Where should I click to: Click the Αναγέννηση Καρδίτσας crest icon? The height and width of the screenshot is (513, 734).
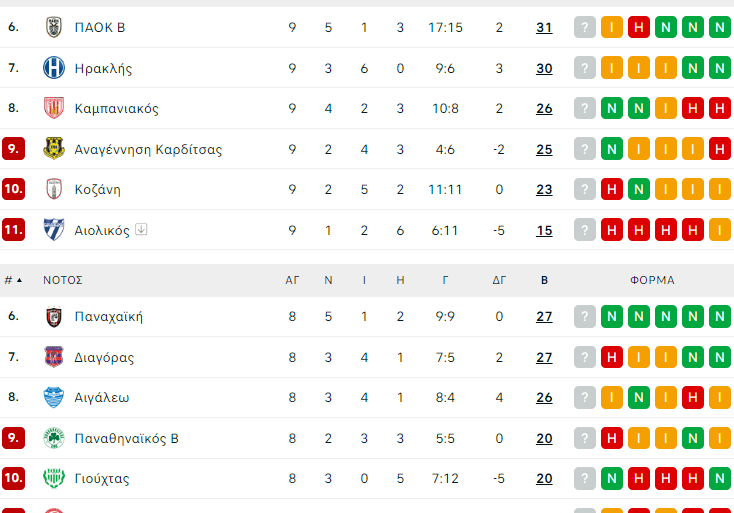pos(53,149)
